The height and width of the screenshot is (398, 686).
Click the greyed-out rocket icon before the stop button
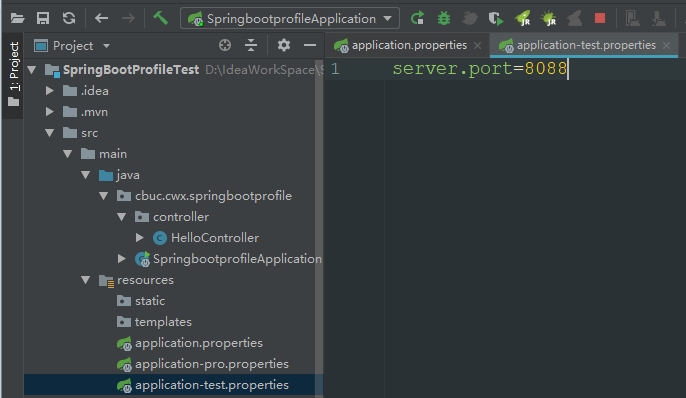[574, 18]
